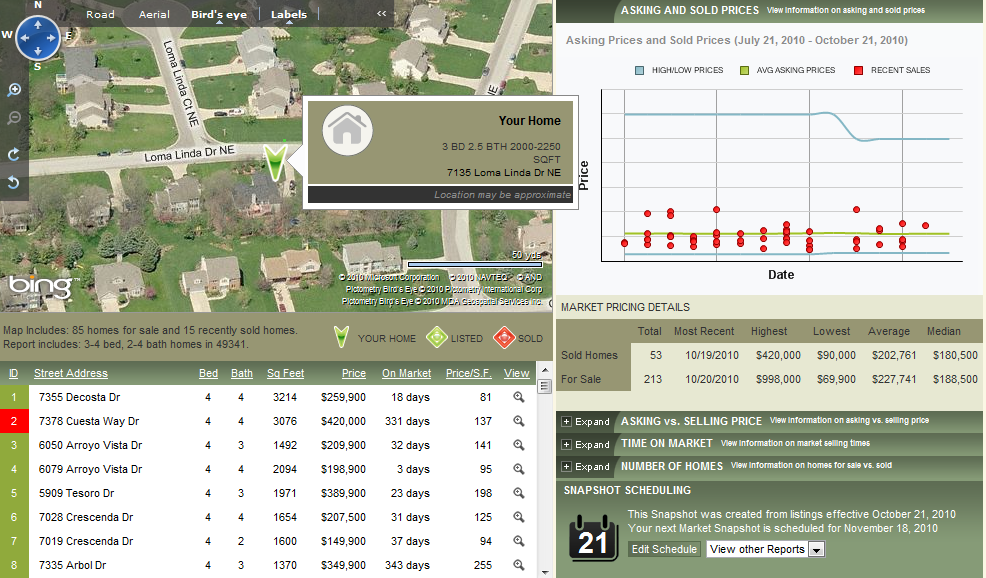Toggle map Labels option
The image size is (986, 578).
(289, 14)
